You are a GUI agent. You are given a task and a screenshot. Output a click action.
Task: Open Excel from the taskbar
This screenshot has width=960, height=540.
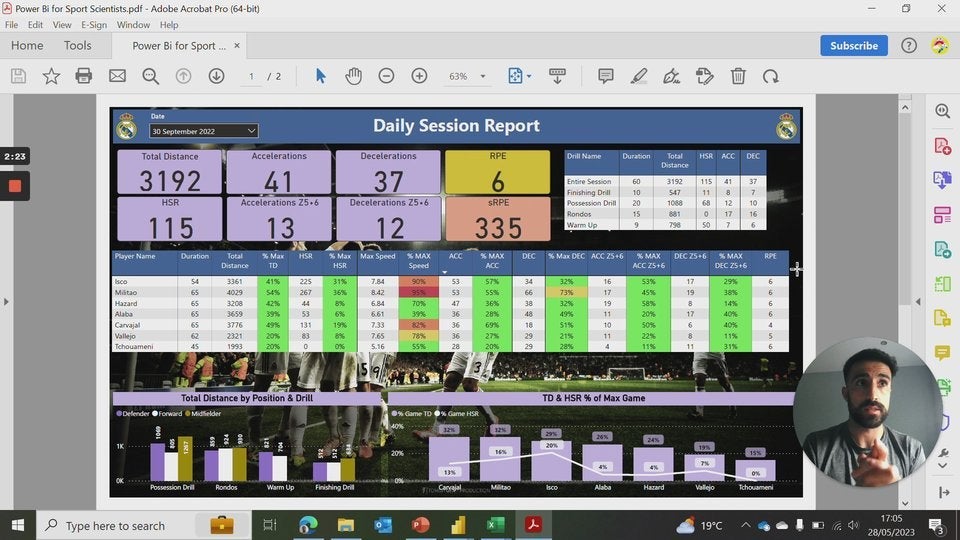[x=495, y=525]
